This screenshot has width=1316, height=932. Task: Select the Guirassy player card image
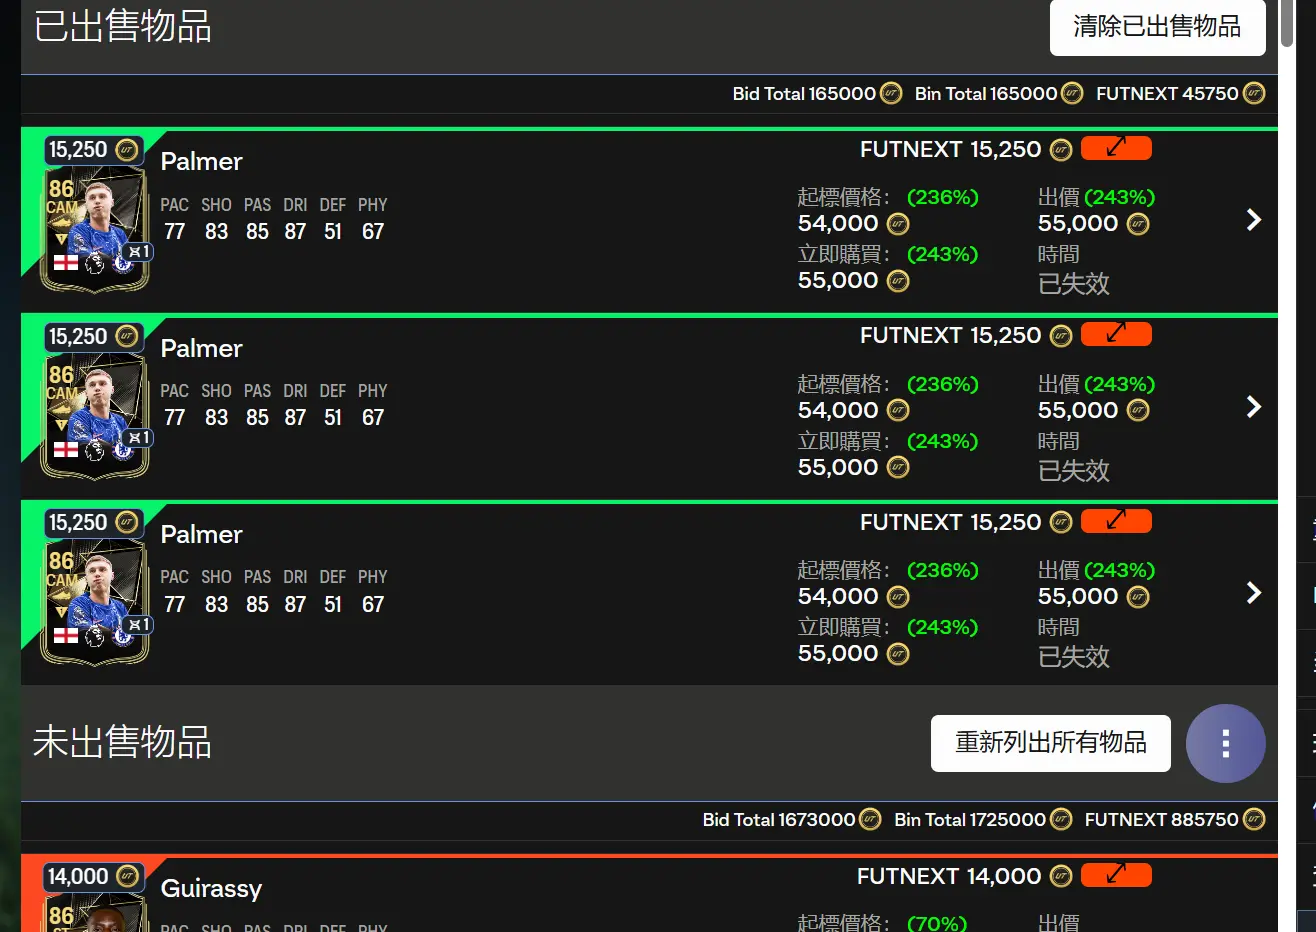click(95, 913)
